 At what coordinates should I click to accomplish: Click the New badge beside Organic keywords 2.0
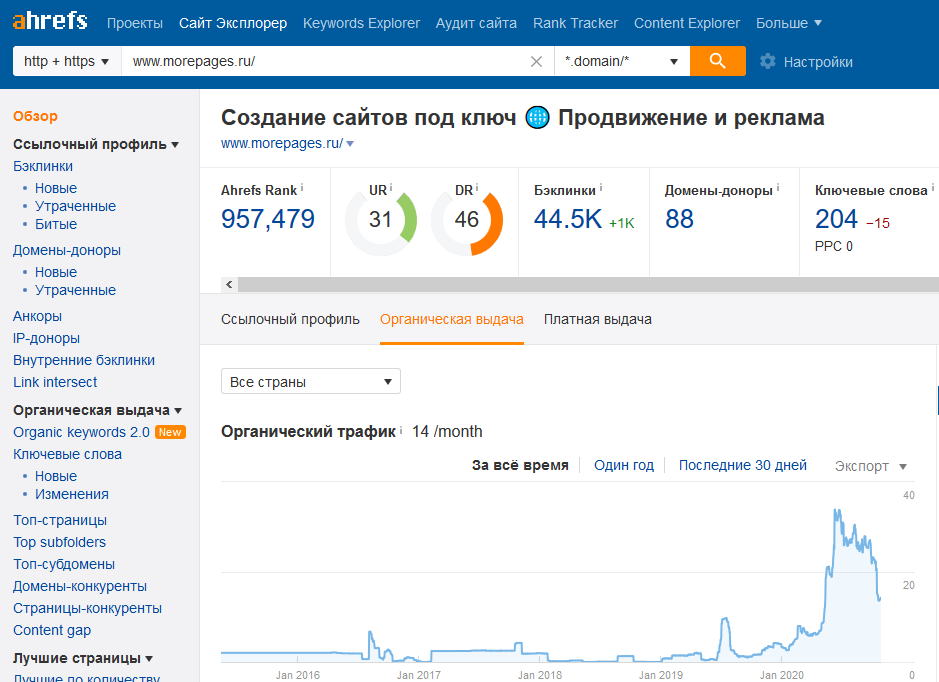pos(170,432)
